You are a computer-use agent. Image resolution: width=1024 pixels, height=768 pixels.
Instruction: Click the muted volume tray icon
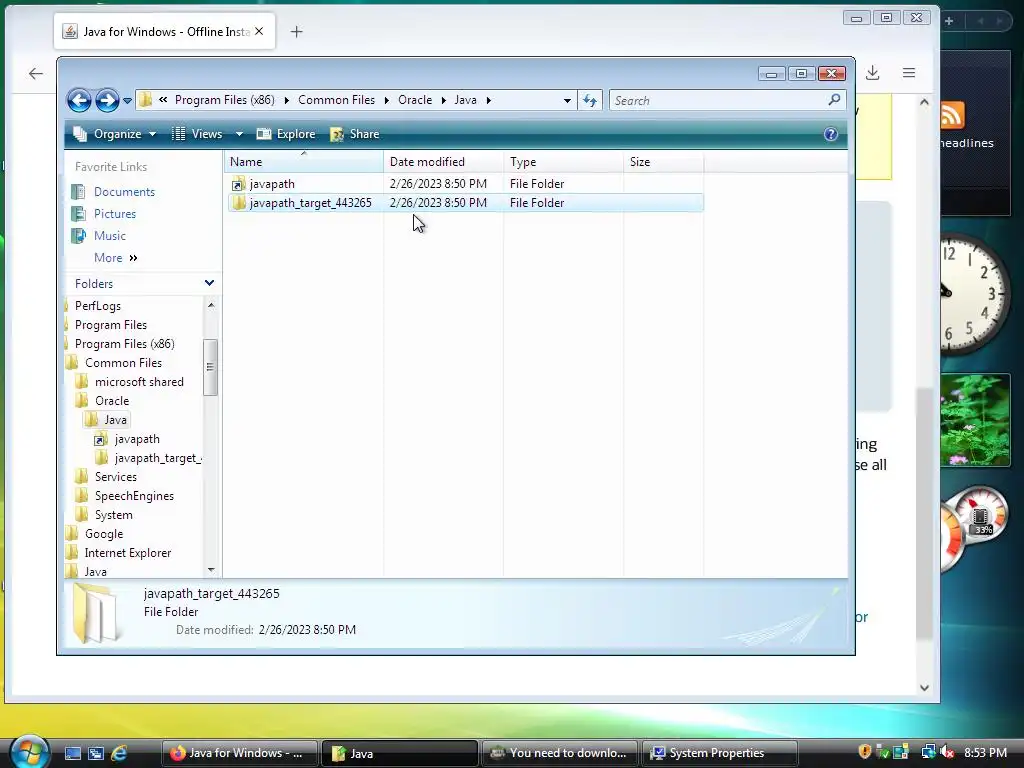click(x=946, y=753)
